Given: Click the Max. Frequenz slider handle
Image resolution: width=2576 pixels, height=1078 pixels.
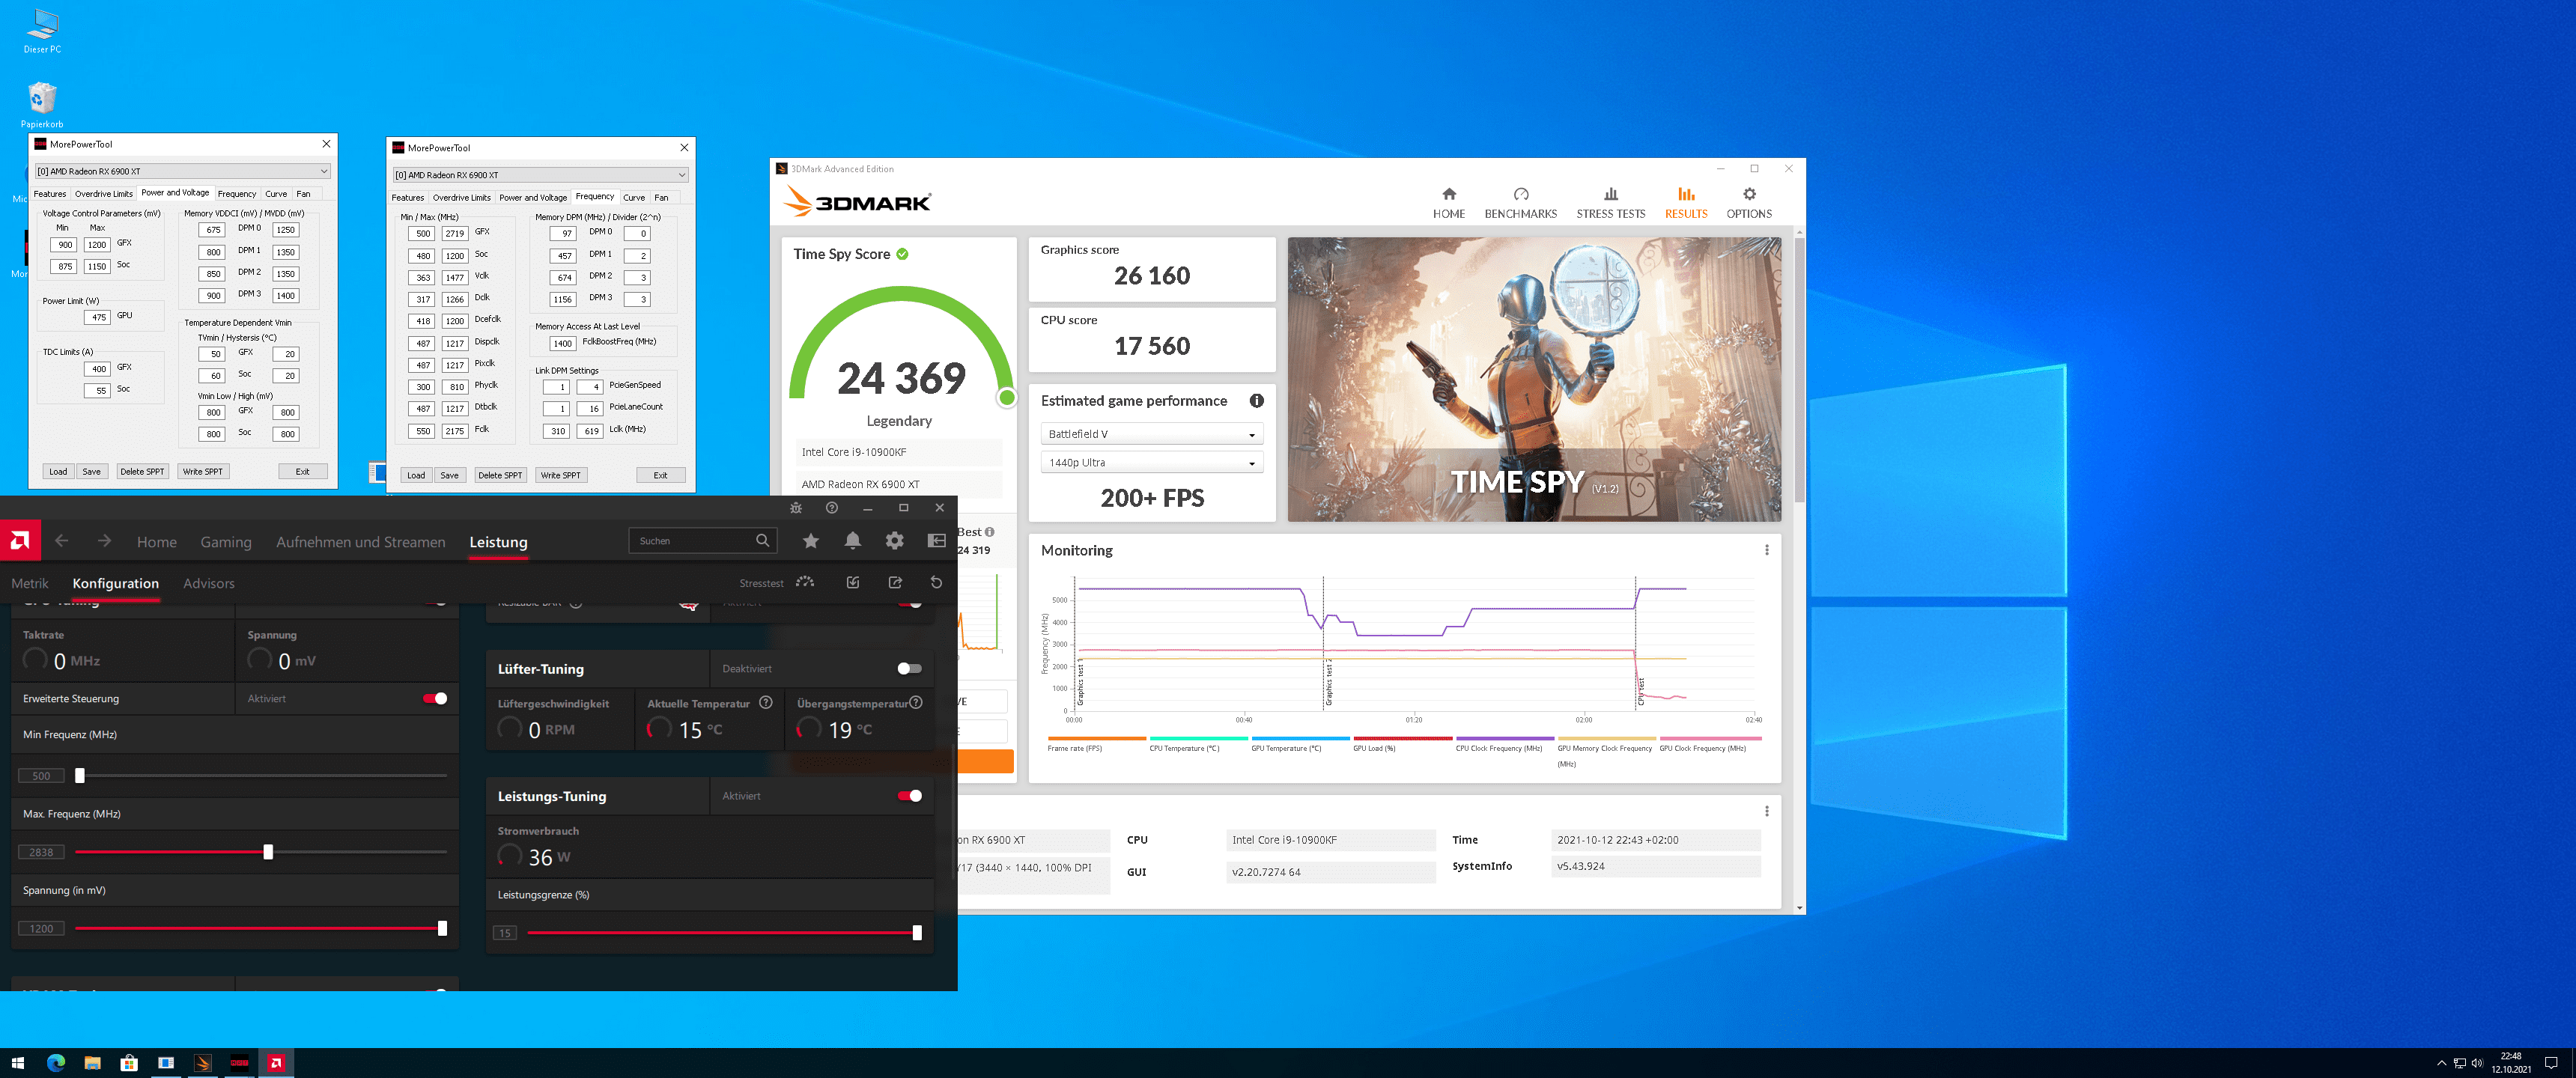Looking at the screenshot, I should click(268, 852).
